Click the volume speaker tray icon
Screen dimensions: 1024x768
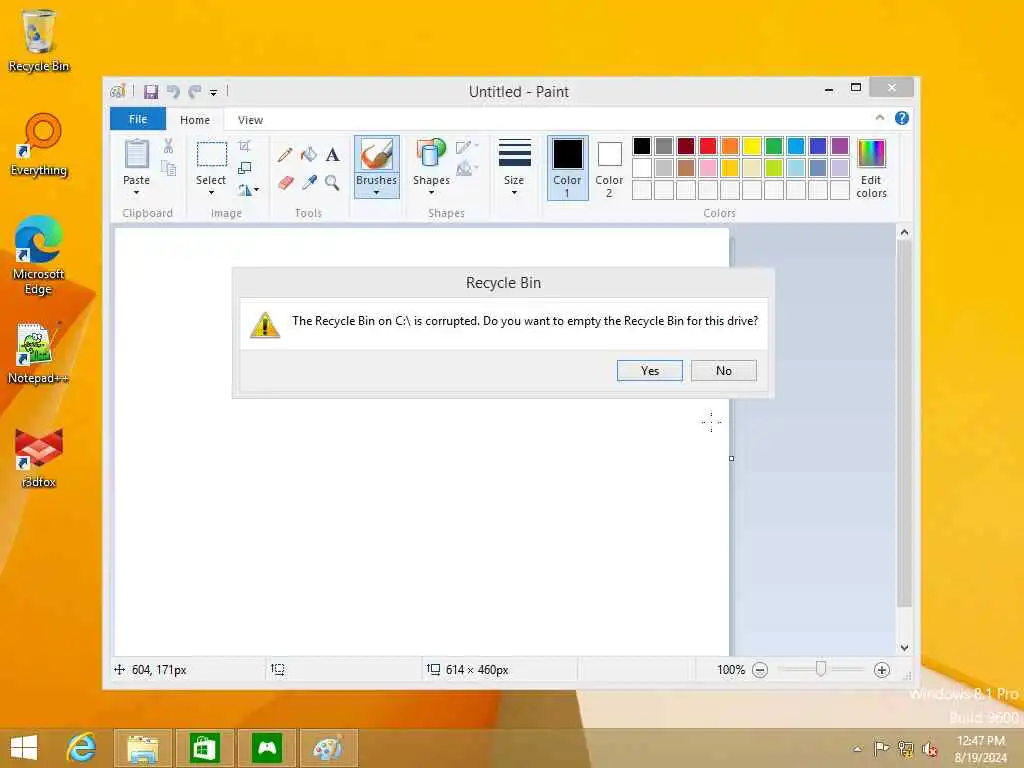coord(929,749)
